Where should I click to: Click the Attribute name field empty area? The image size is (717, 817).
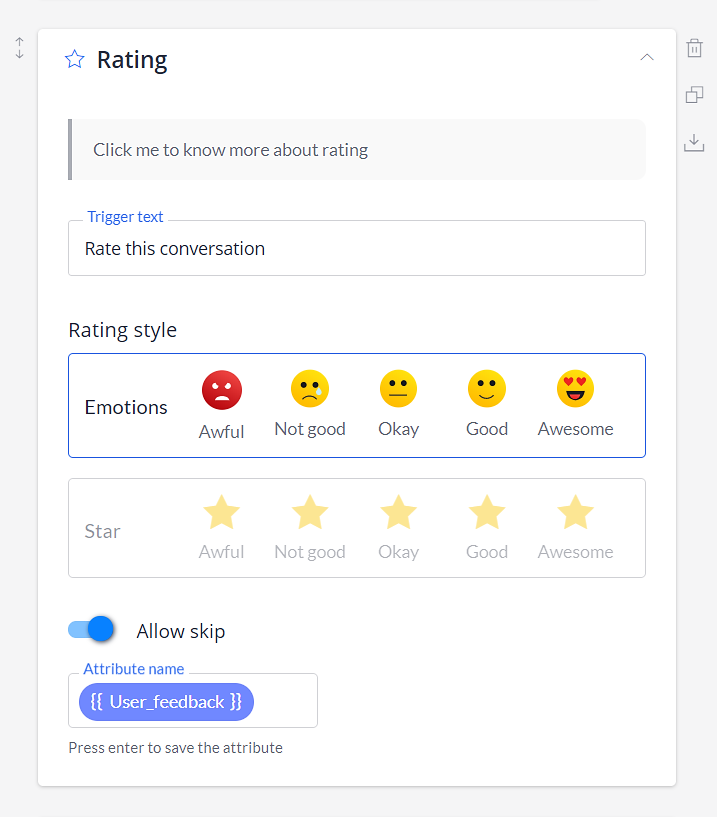coord(285,701)
